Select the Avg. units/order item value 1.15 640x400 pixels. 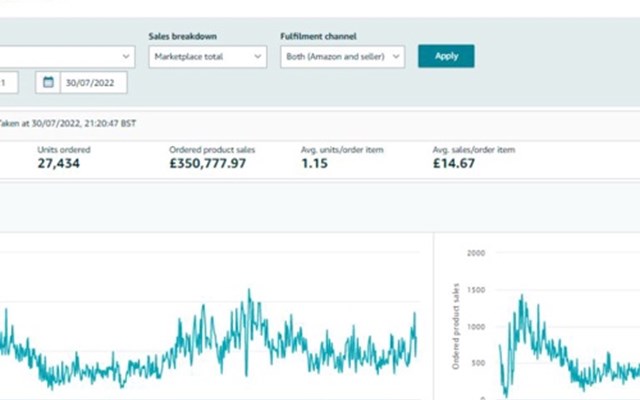[315, 163]
